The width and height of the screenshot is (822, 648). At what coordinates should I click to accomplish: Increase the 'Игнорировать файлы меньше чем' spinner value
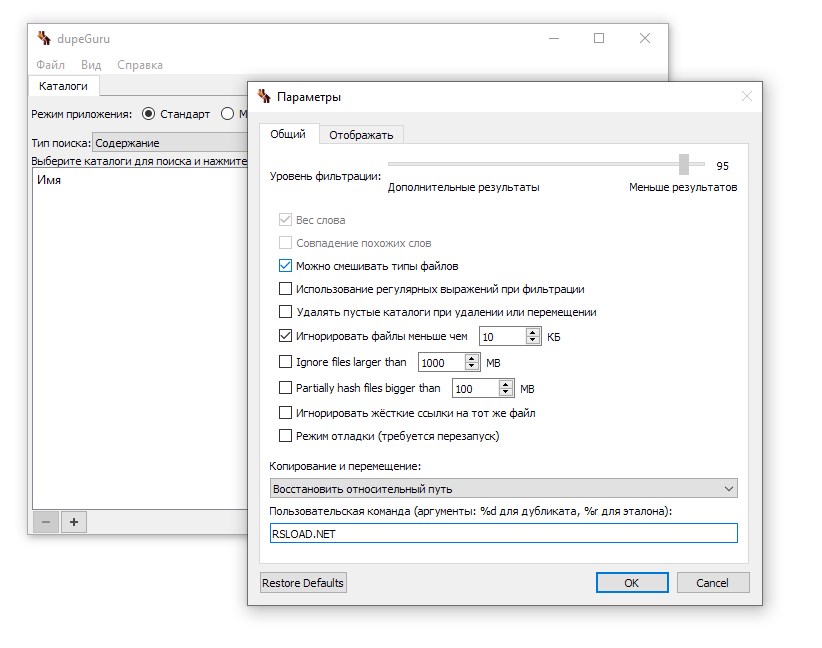[533, 332]
